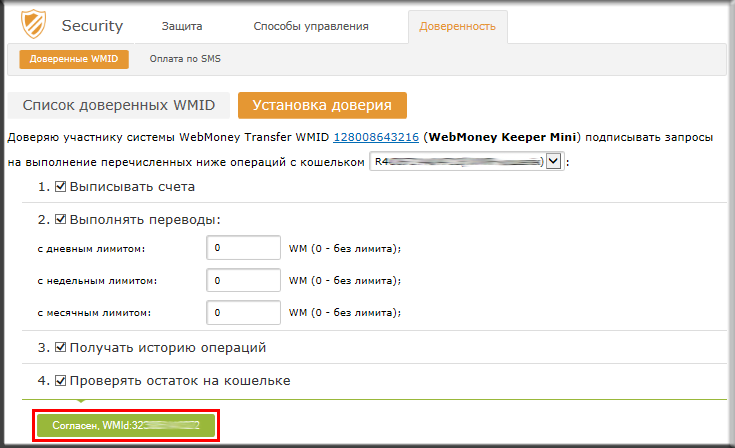Viewport: 735px width, 448px height.
Task: Show Список доверенных WMID section
Action: tap(119, 105)
